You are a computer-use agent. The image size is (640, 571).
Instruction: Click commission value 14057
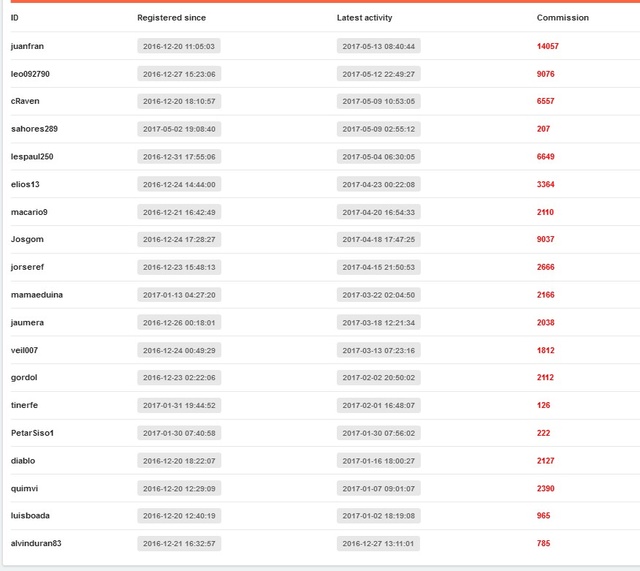tap(548, 46)
